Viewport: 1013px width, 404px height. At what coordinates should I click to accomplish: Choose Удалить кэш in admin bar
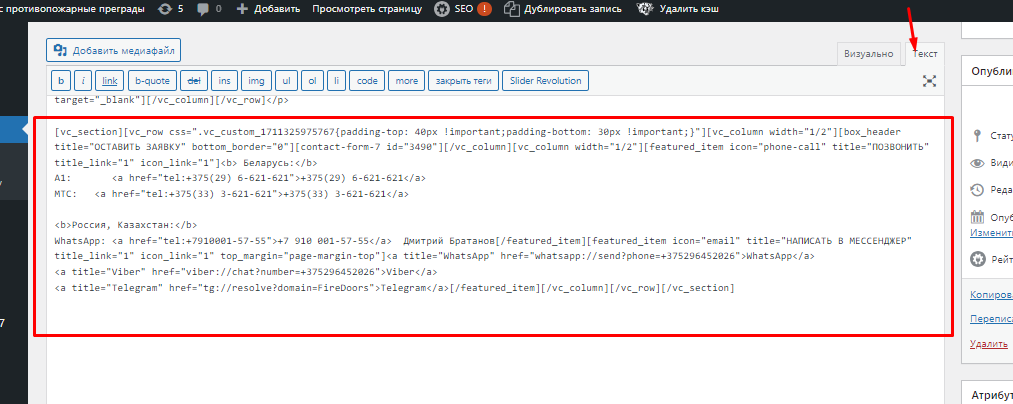click(x=689, y=9)
